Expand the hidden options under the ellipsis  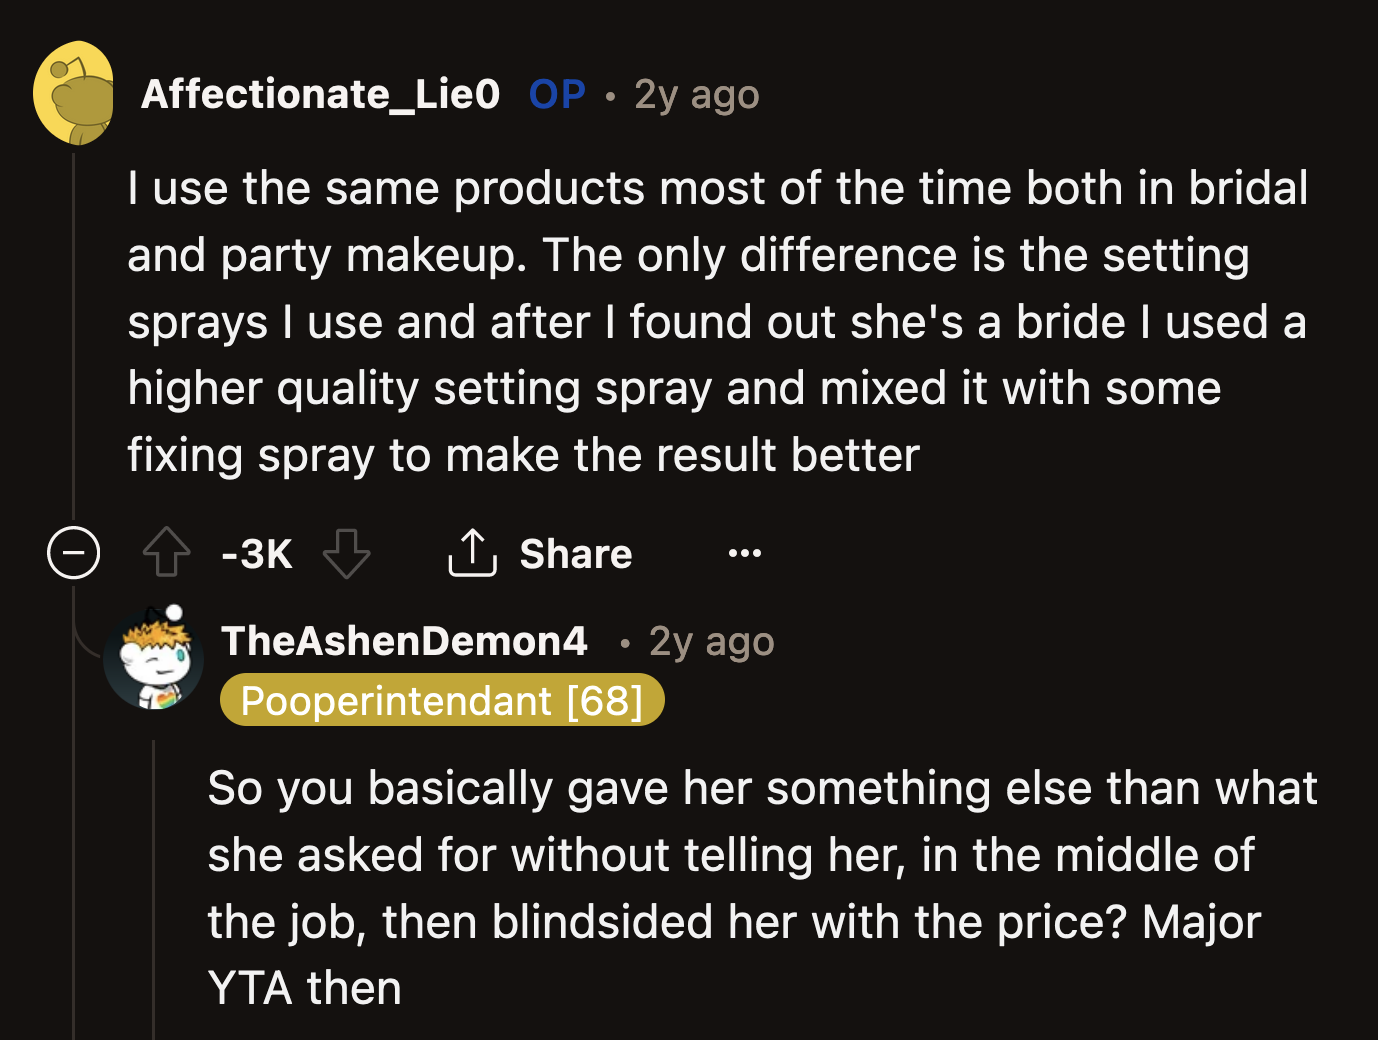pos(744,553)
